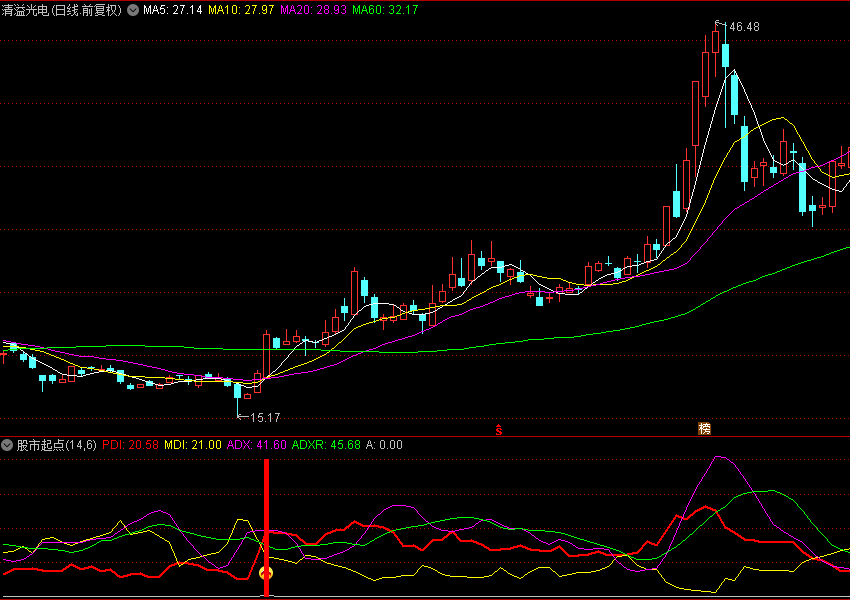This screenshot has width=850, height=600.
Task: Select the MA10: 27.97 label
Action: [x=241, y=10]
